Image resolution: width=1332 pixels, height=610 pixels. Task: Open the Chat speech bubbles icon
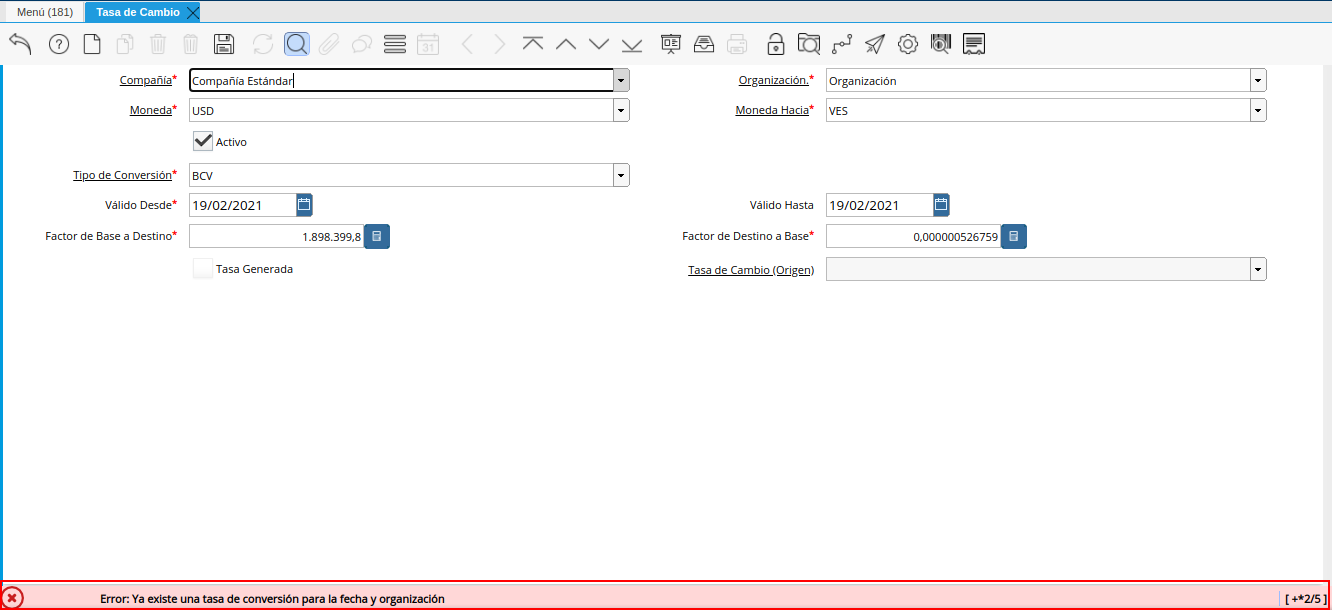coord(362,44)
